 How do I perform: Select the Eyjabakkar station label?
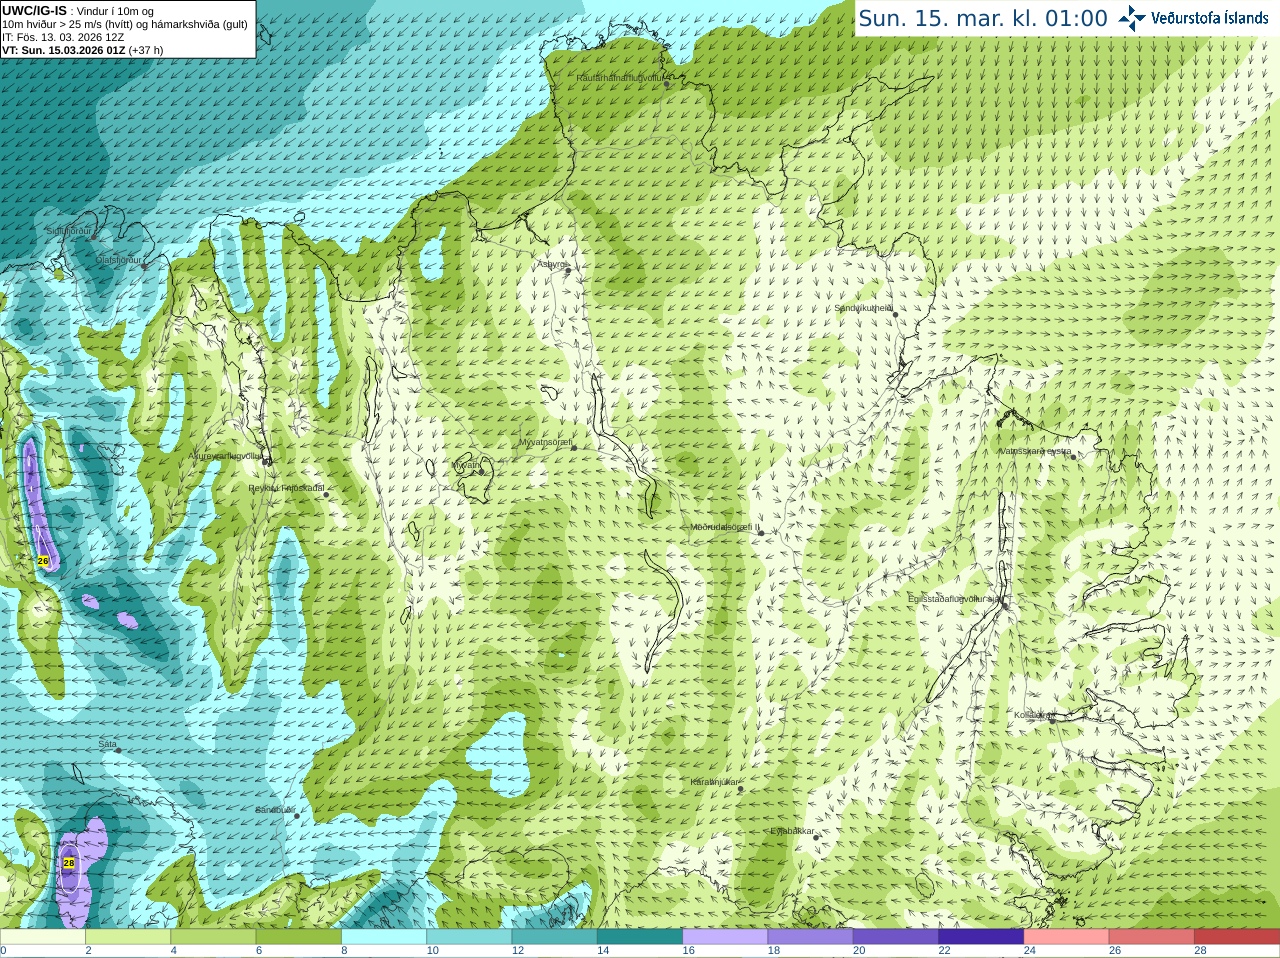point(793,831)
